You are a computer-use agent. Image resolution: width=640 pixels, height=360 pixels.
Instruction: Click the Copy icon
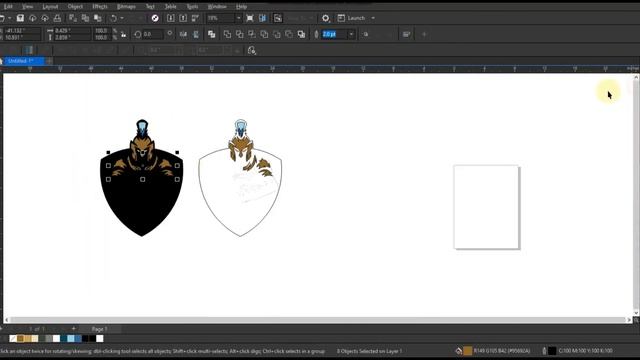point(85,18)
